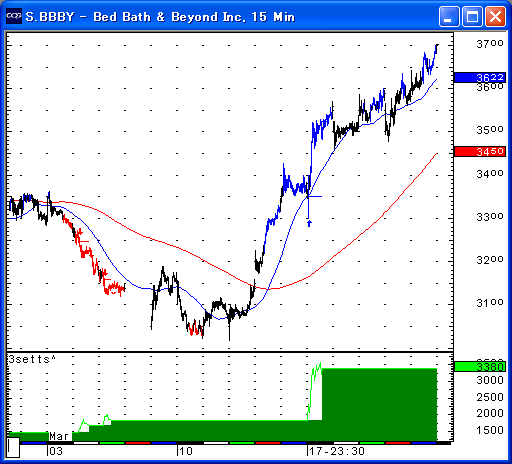The image size is (512, 464).
Task: Click the 3700 price scale label
Action: 490,44
